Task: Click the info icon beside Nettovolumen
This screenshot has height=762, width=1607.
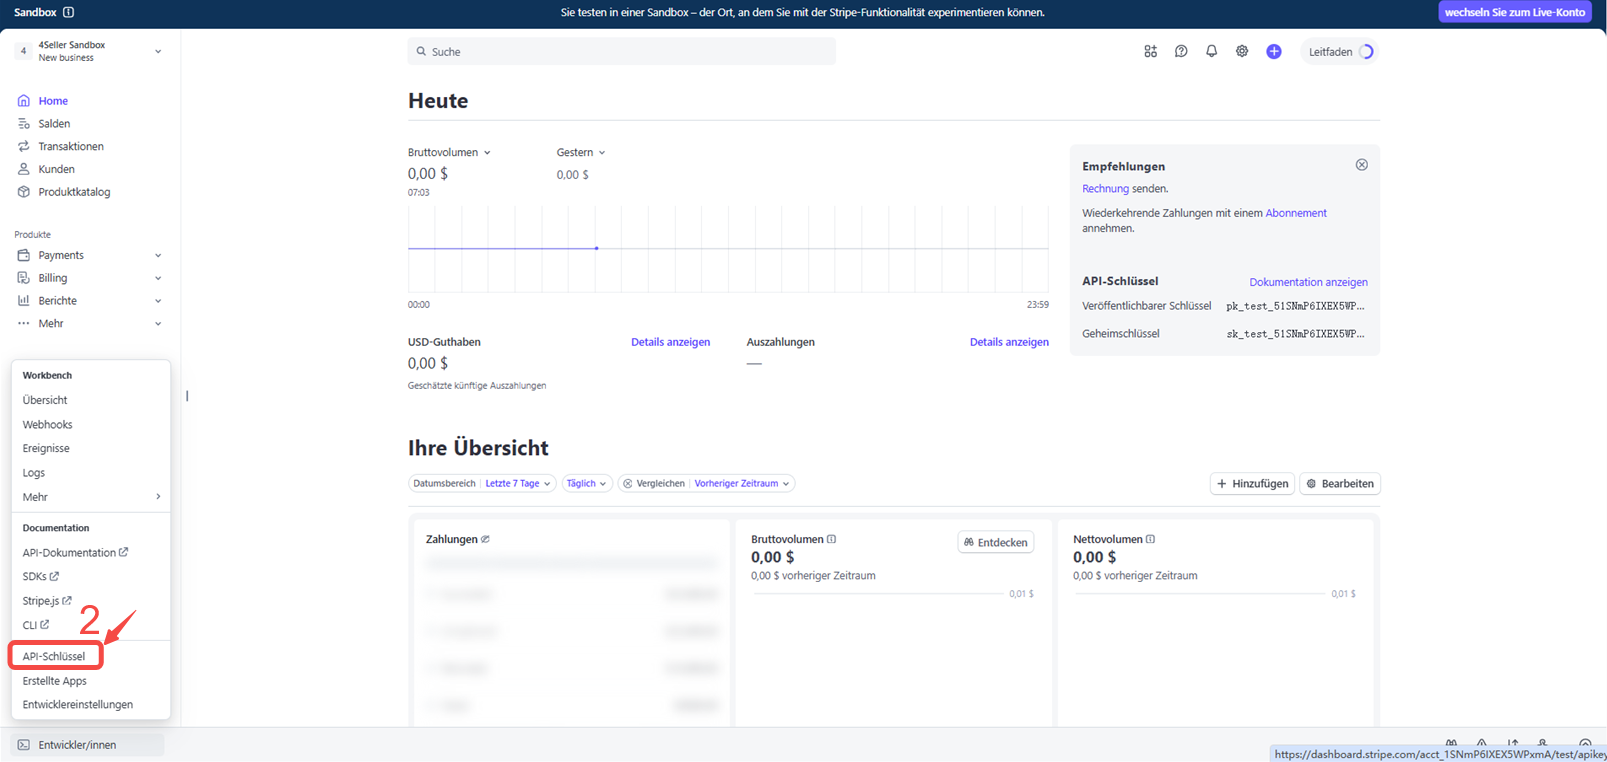Action: point(1151,539)
